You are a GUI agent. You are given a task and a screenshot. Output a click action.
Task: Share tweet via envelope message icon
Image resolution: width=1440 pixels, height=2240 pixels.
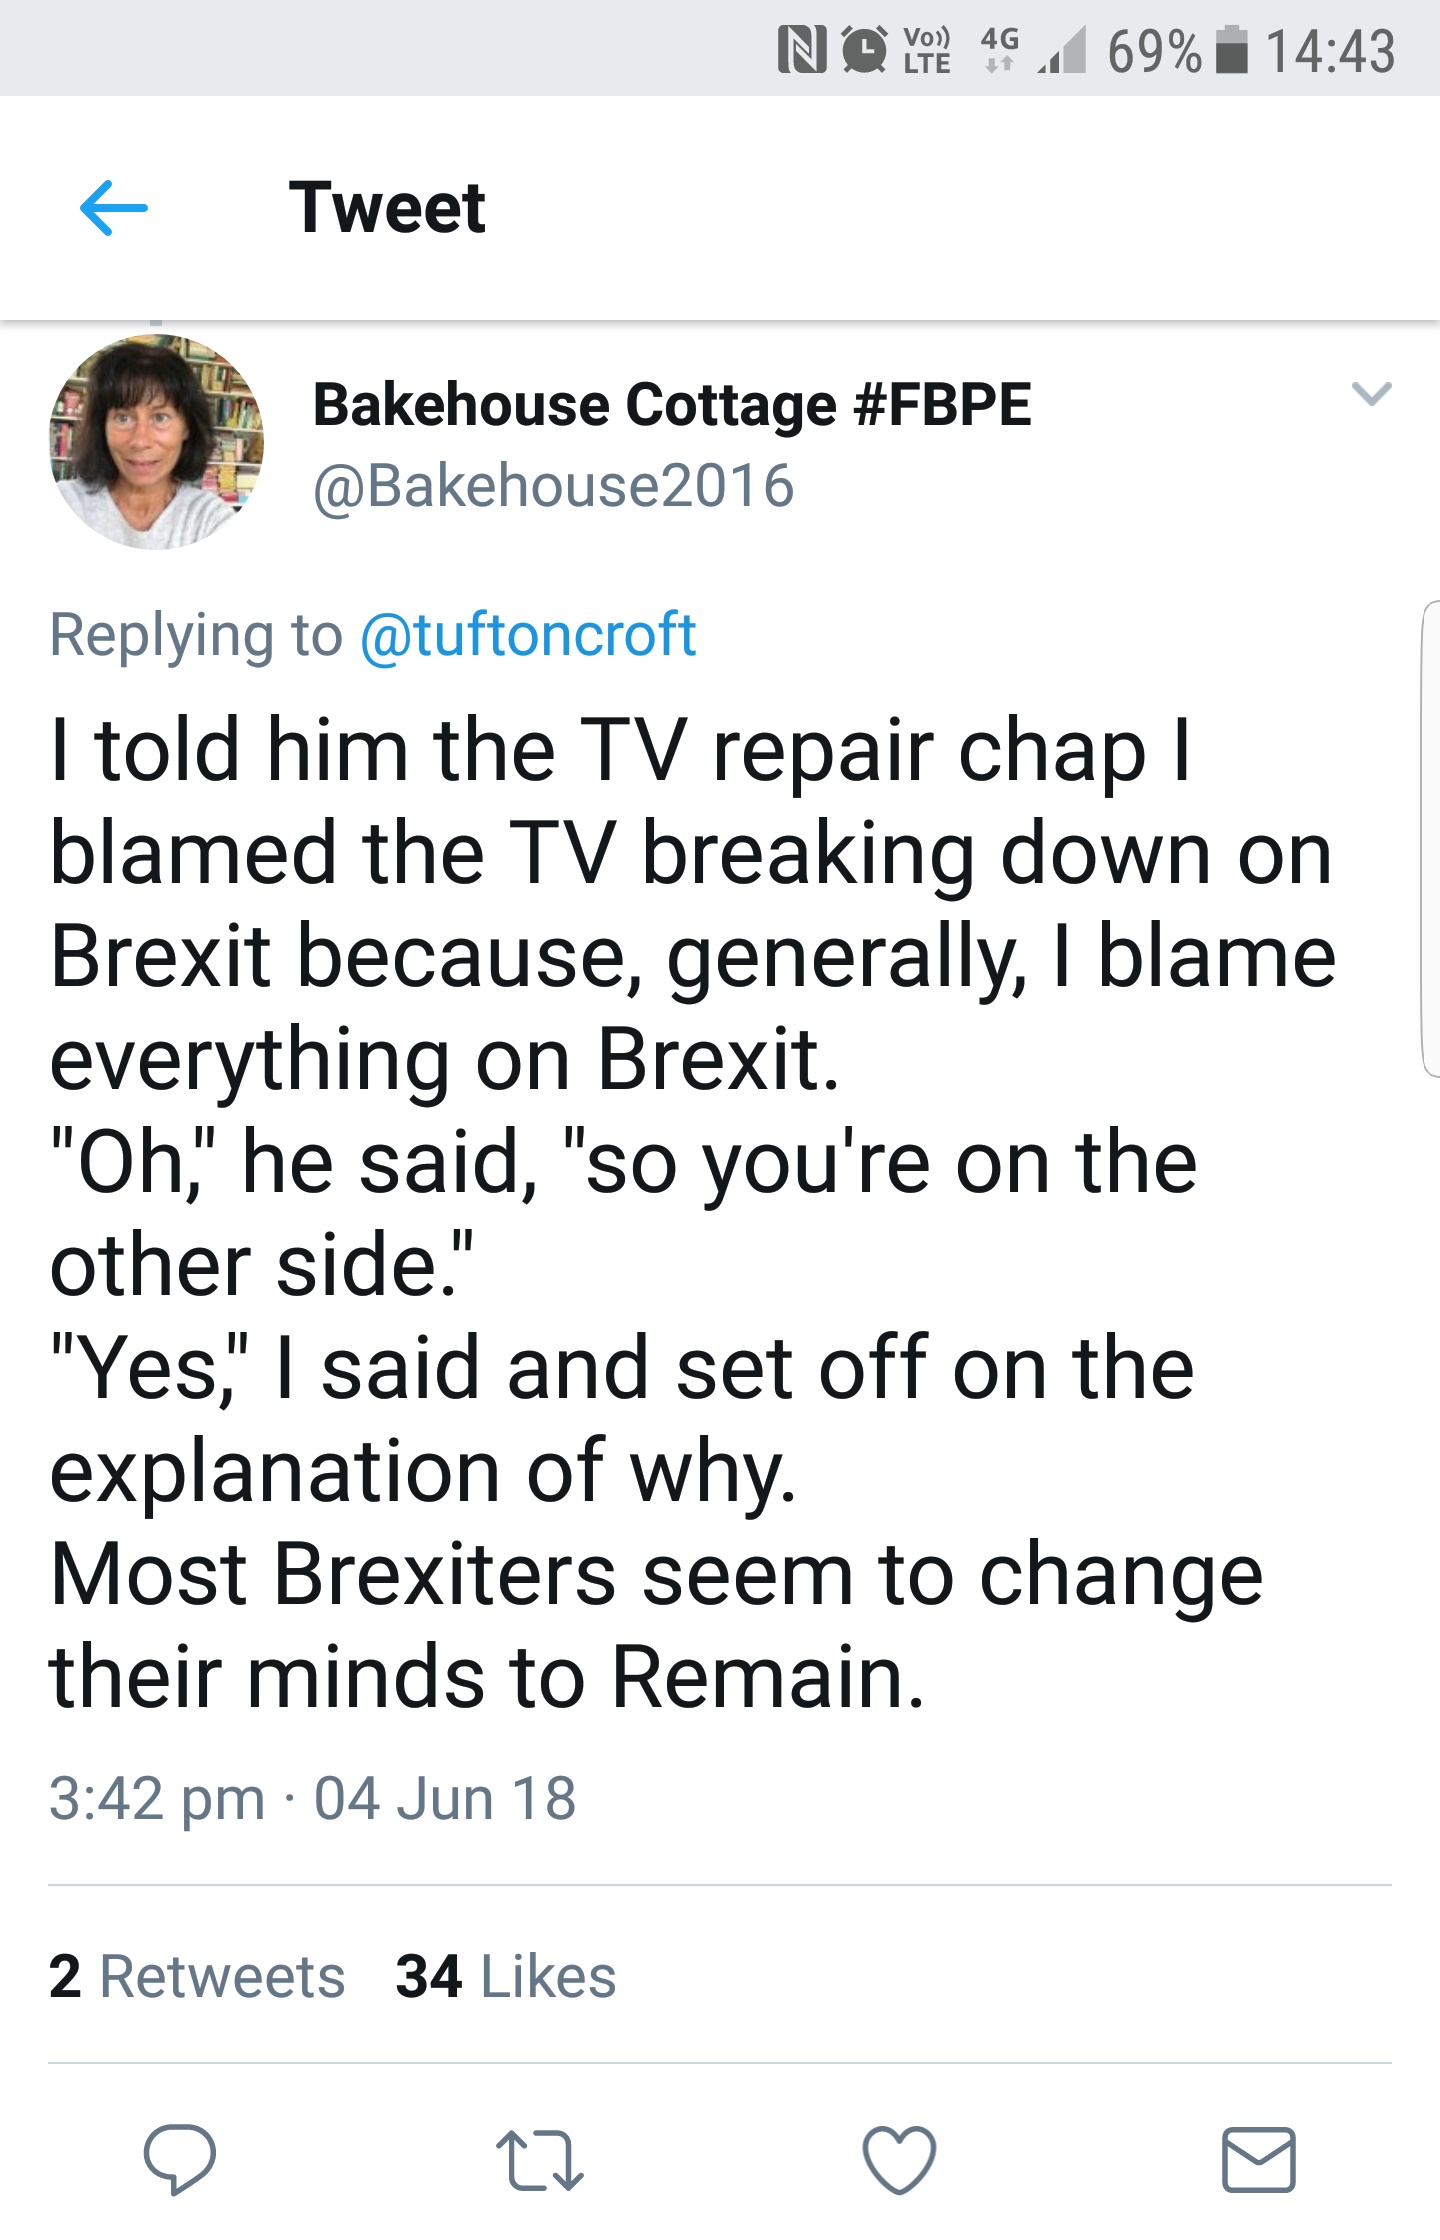(x=1258, y=2159)
